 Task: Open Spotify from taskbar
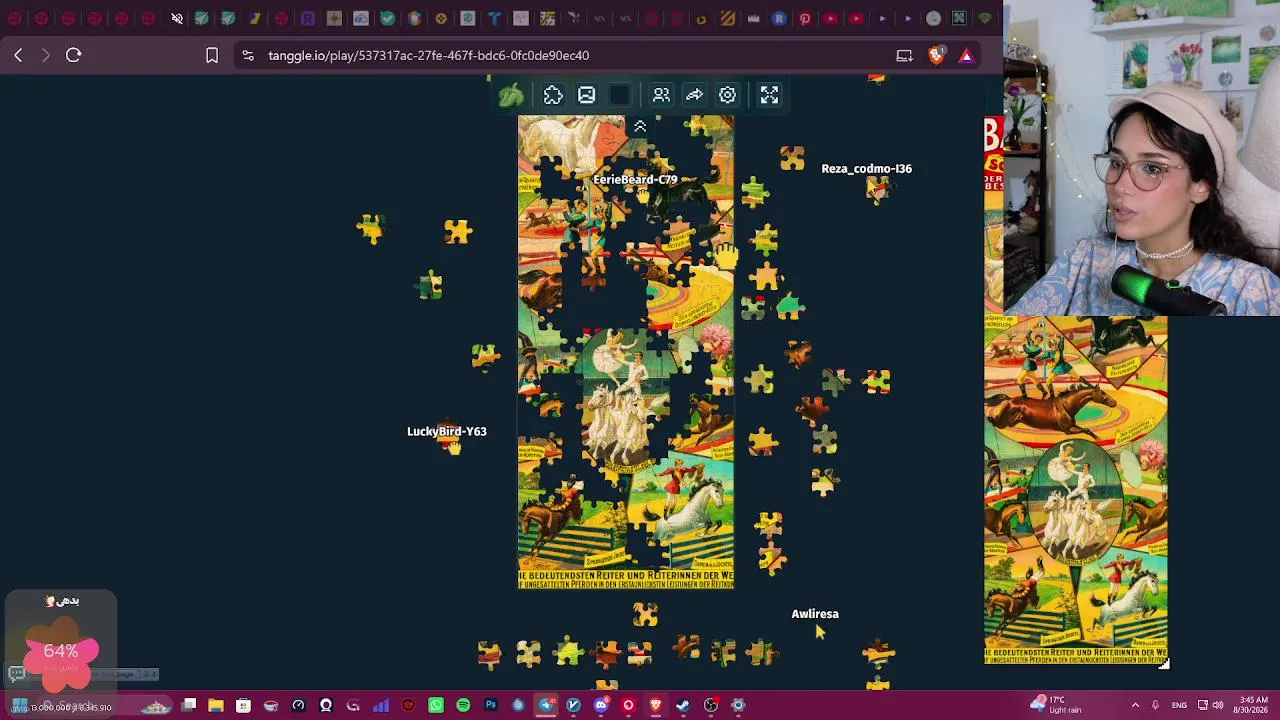click(x=463, y=705)
